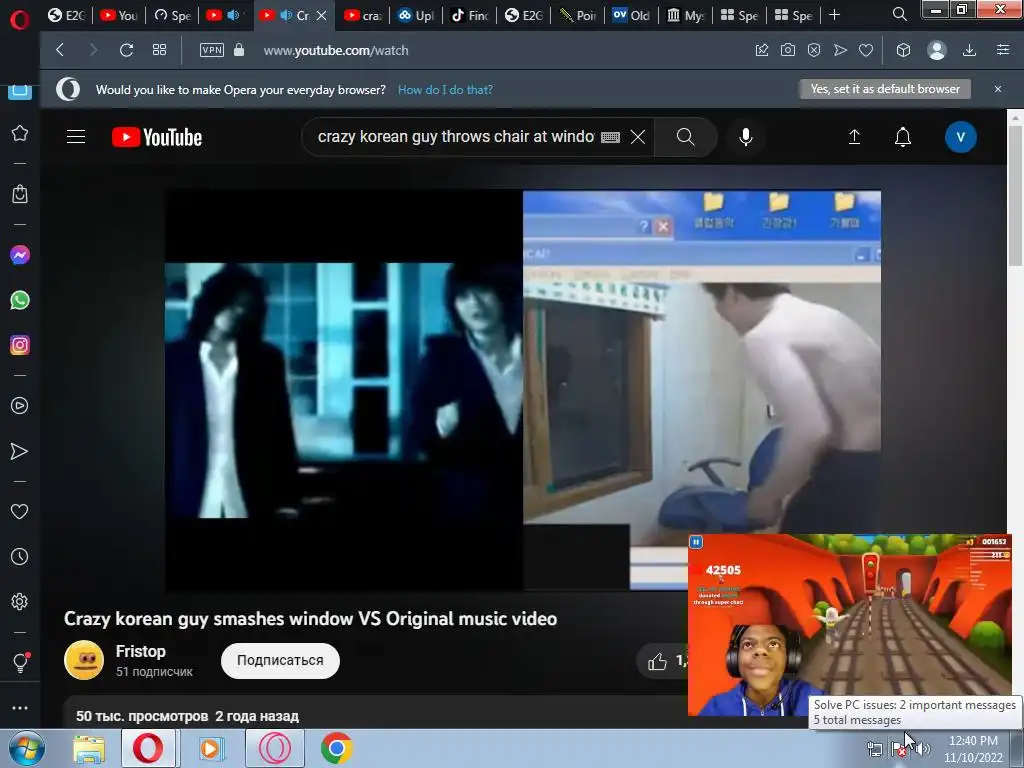Open the media player taskbar icon
The height and width of the screenshot is (768, 1024).
(210, 748)
